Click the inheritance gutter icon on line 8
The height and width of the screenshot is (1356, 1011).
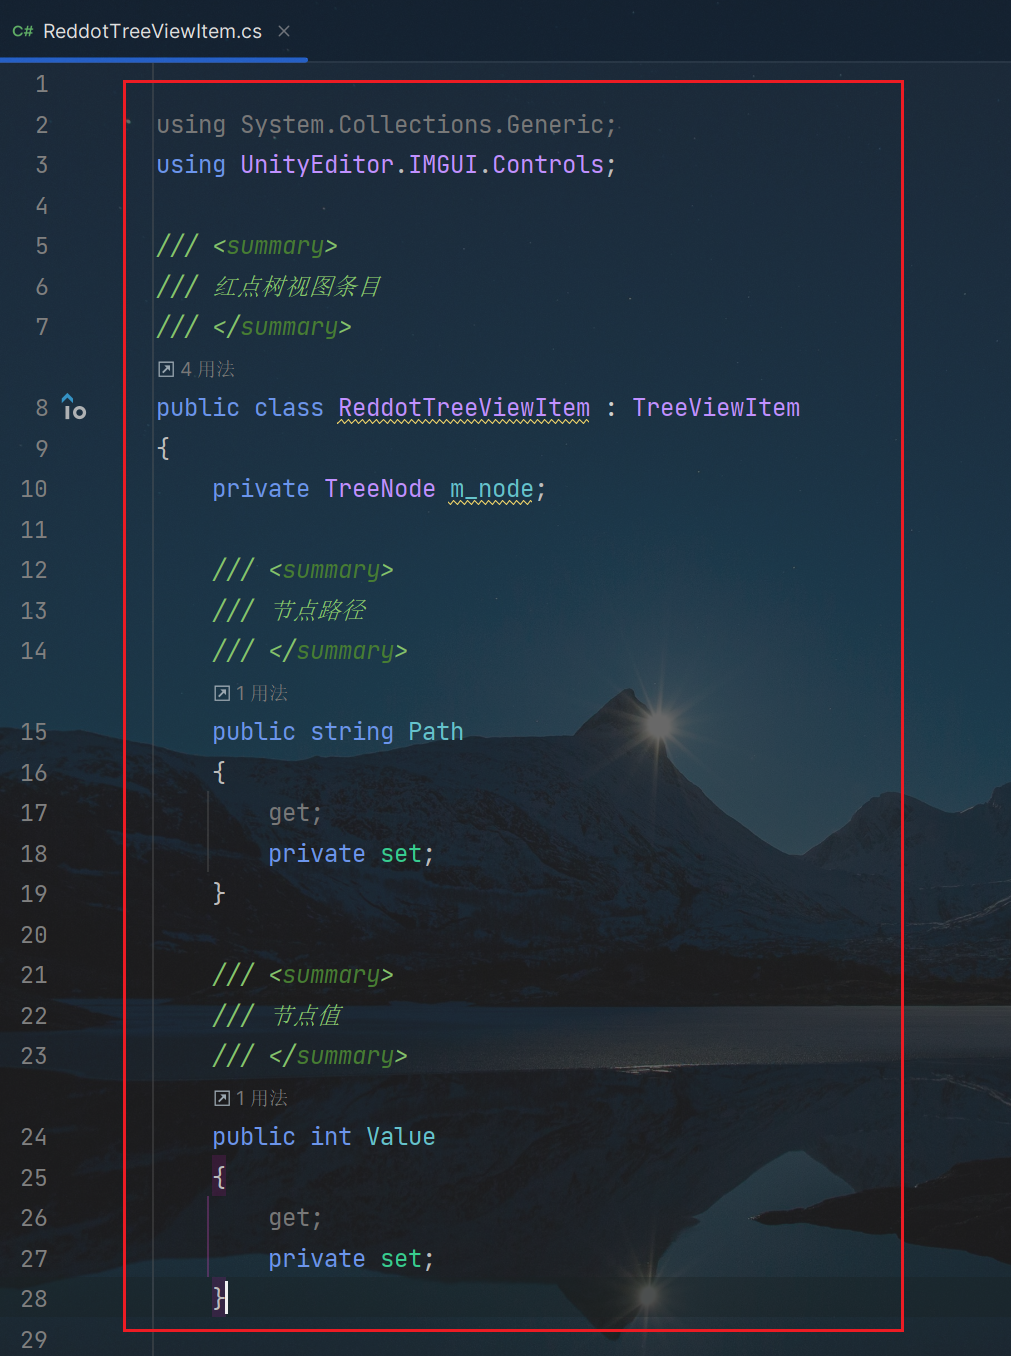[74, 407]
